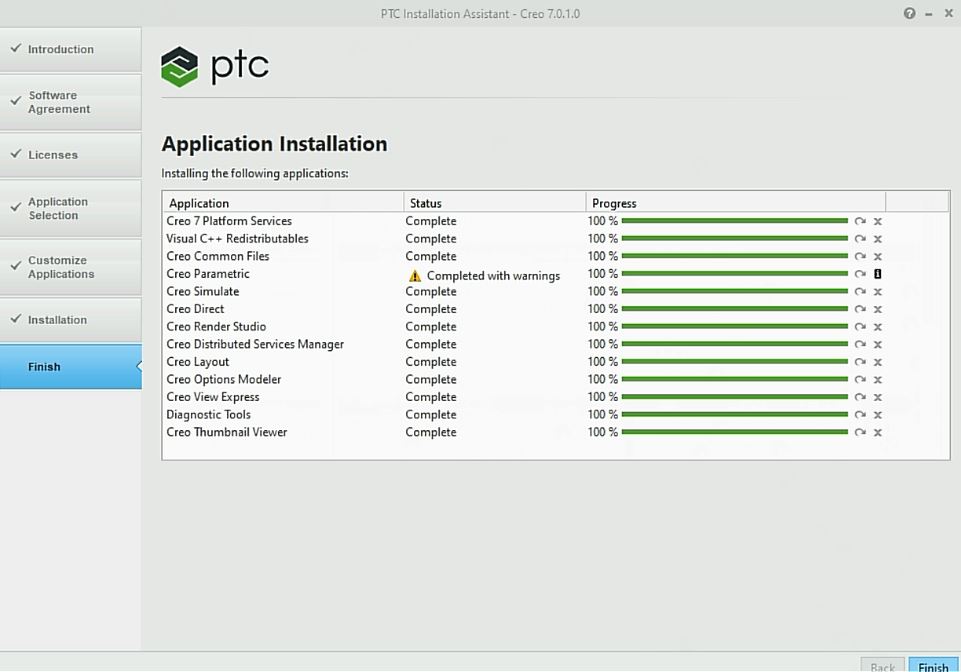Click the Progress column header
Screen dimensions: 961x672
pos(735,203)
